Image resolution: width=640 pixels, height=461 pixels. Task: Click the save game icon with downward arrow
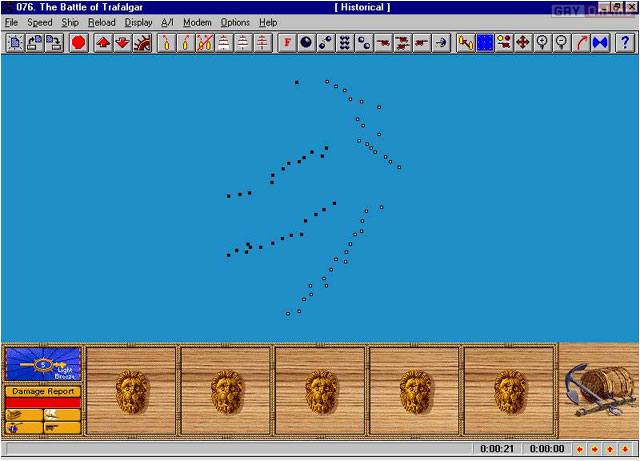coord(53,42)
